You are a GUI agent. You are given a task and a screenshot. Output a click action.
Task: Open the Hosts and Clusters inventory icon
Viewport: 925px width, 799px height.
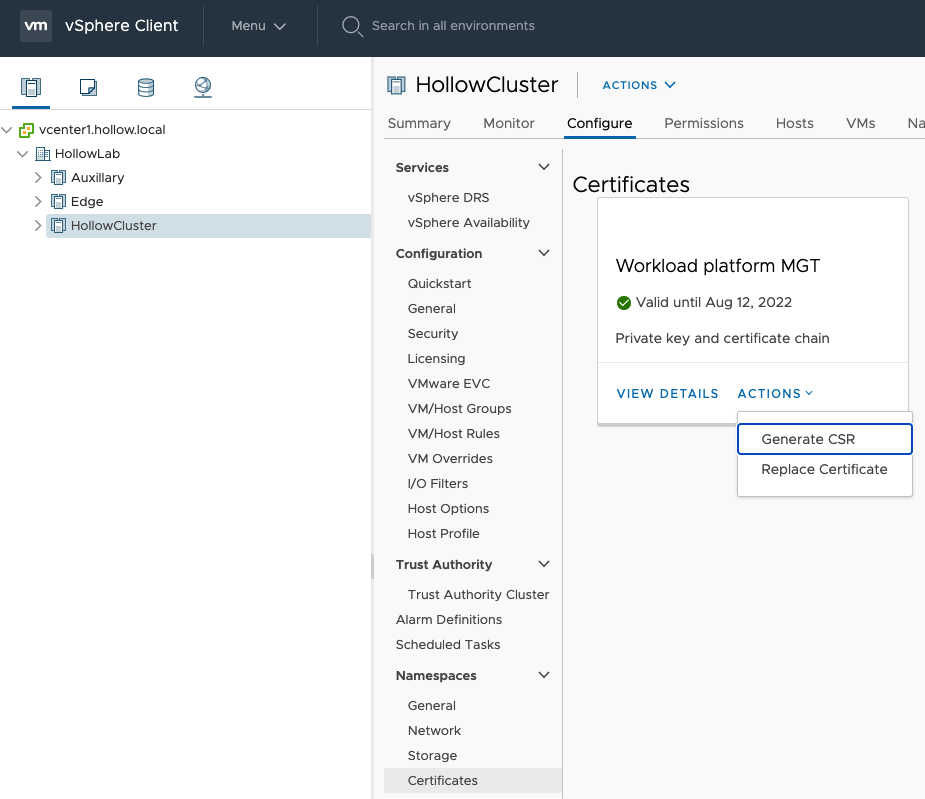pos(30,87)
